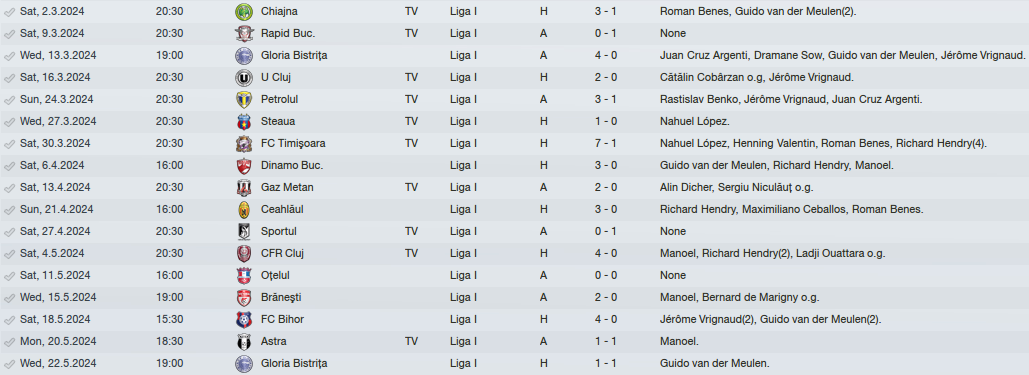Open the Sportul team name link

point(279,231)
